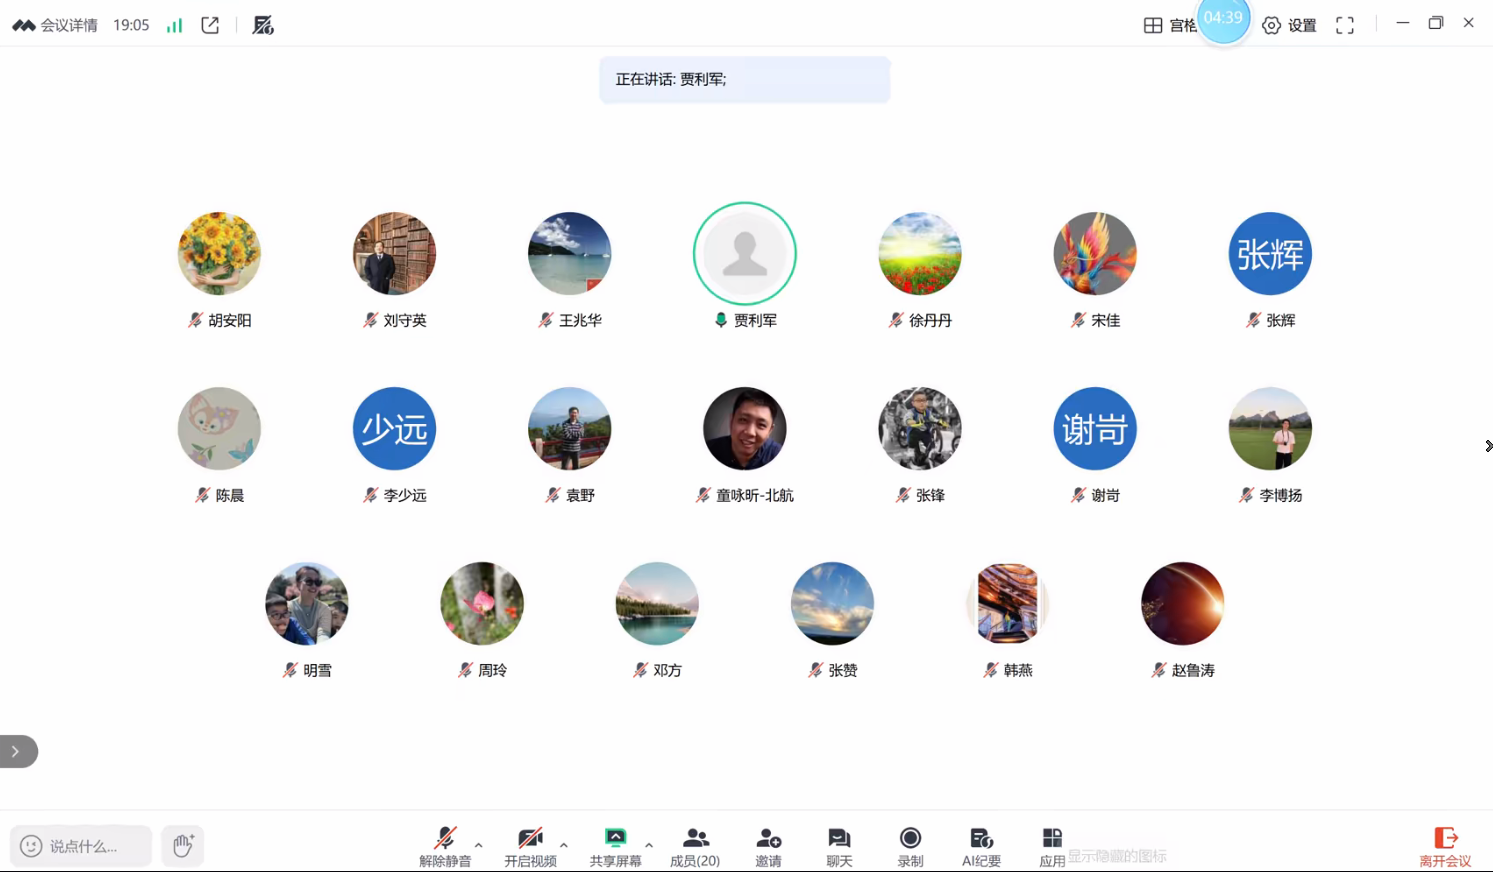Open 会议详情 meeting details
Viewport: 1493px width, 872px height.
[56, 25]
